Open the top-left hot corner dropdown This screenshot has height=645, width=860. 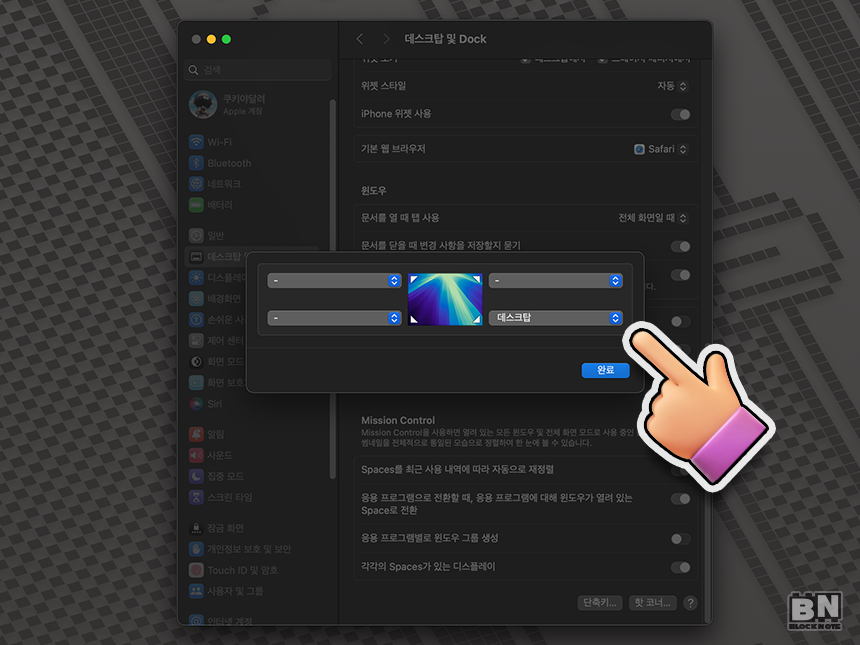(x=334, y=281)
